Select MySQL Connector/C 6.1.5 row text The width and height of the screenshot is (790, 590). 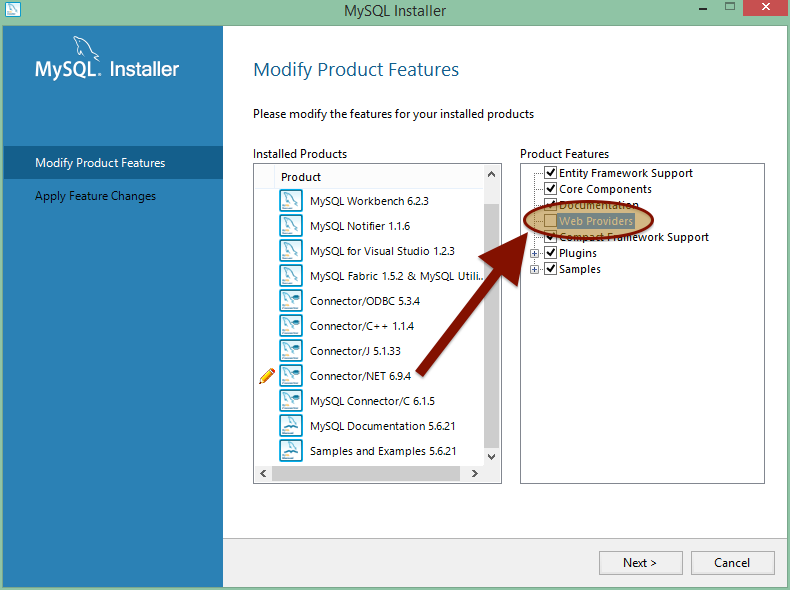(x=372, y=401)
